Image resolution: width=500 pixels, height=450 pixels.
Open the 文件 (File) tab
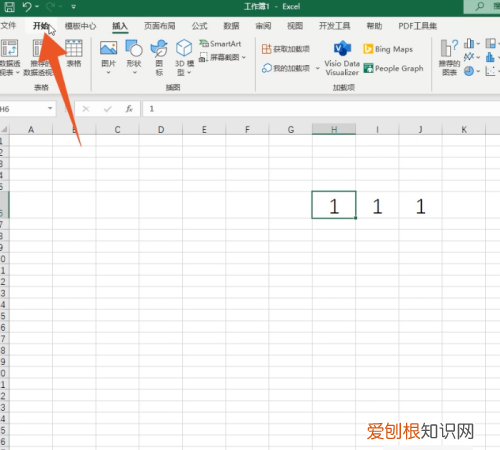point(8,26)
